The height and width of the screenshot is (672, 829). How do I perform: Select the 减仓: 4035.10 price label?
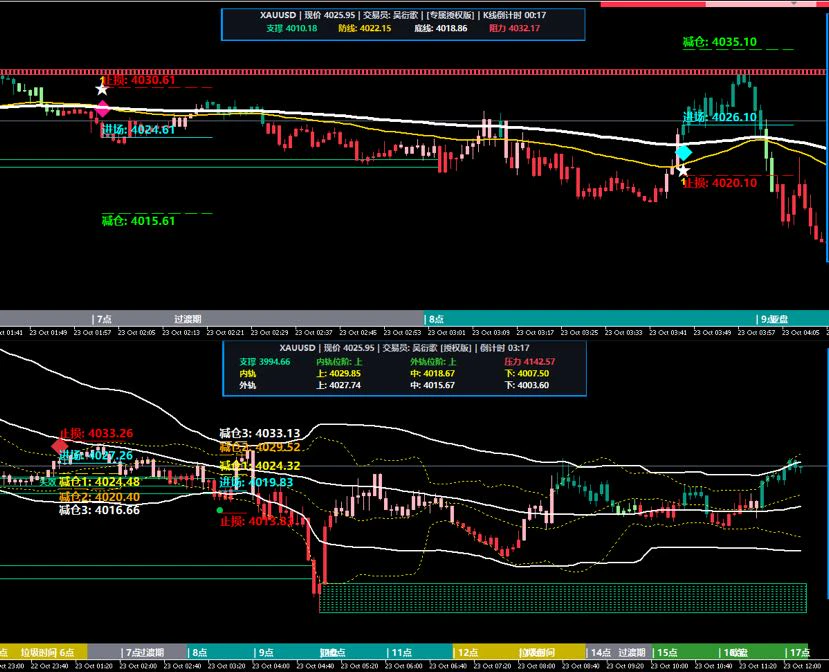pos(720,42)
